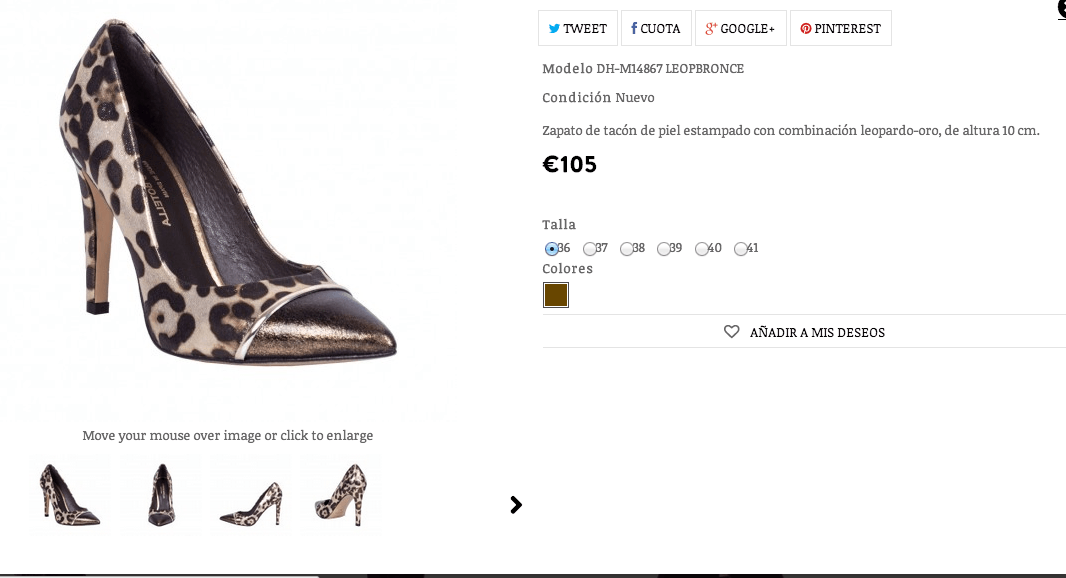Click the Google+ share icon
1066x578 pixels.
(x=710, y=29)
